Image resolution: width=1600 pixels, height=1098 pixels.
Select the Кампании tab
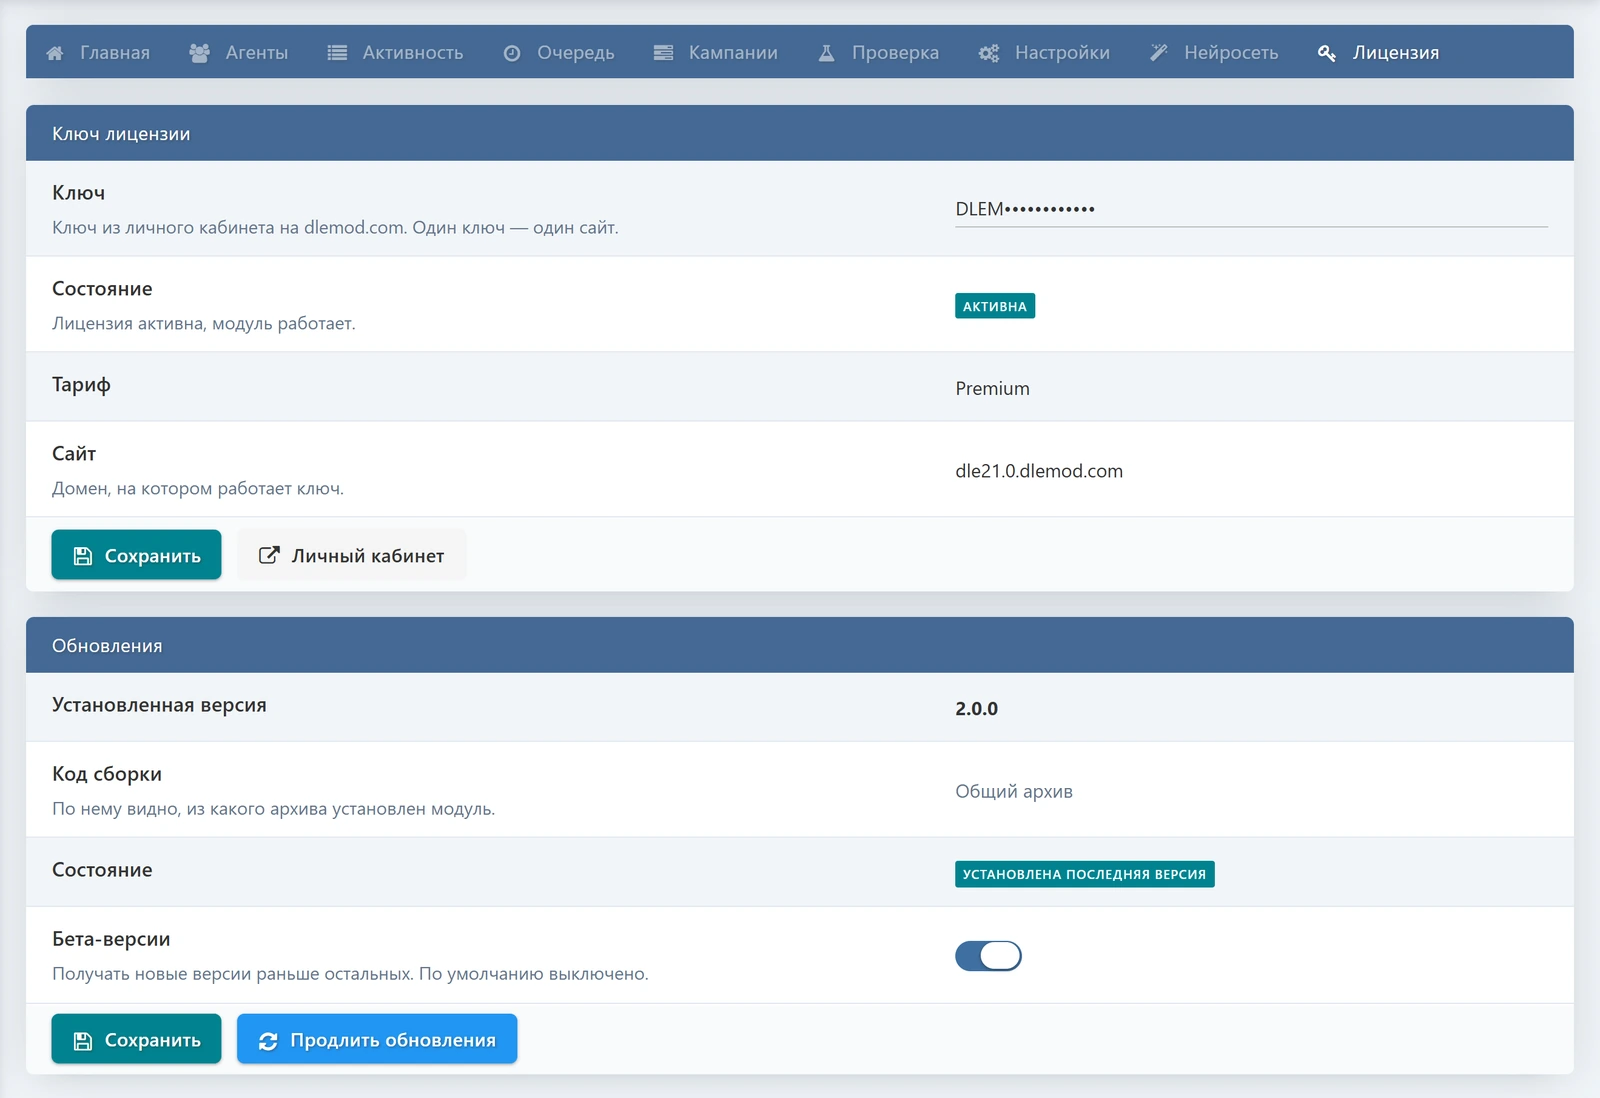coord(716,53)
